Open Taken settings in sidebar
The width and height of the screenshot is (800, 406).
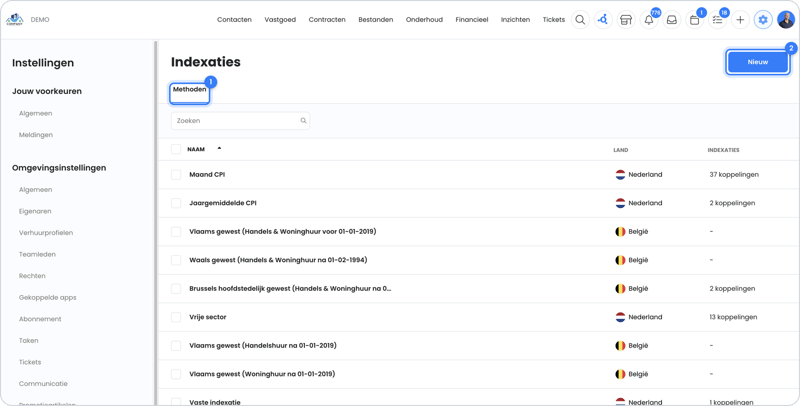29,340
